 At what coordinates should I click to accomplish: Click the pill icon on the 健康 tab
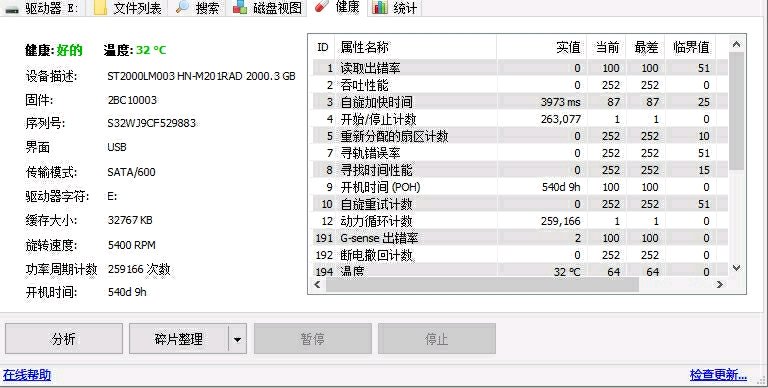[x=321, y=6]
